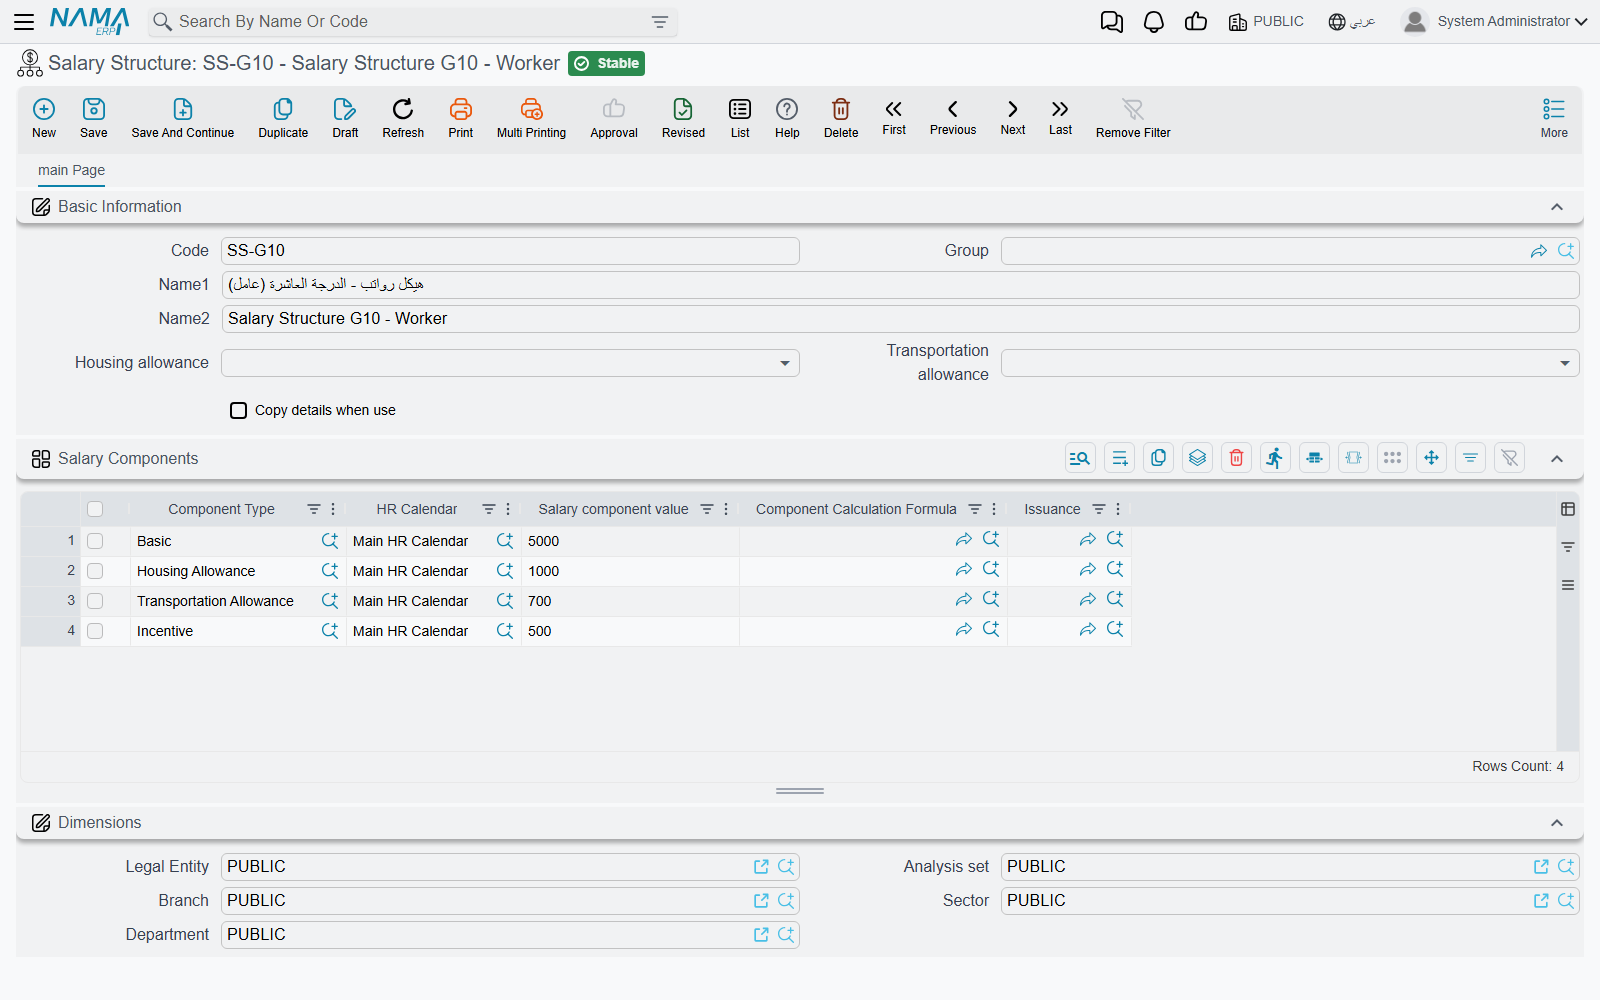Select the main Page tab
This screenshot has width=1600, height=1000.
[x=71, y=170]
